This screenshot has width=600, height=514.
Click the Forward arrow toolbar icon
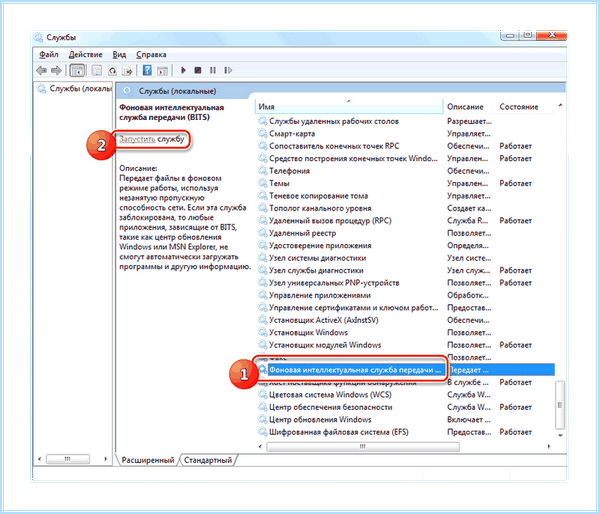tap(56, 70)
